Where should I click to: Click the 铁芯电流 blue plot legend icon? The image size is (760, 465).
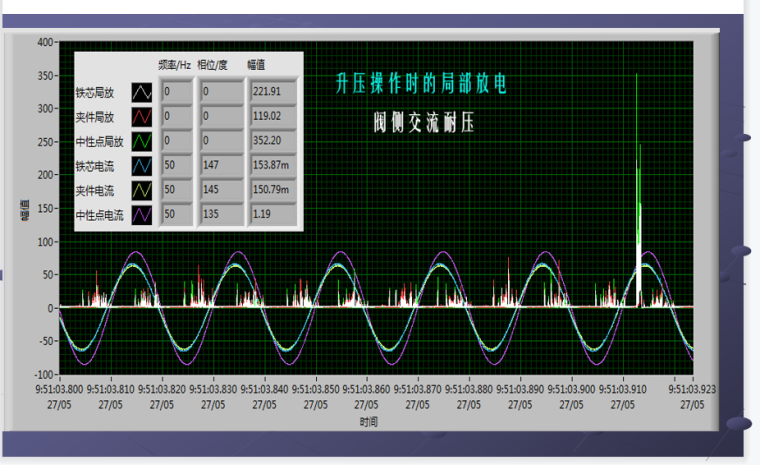[x=143, y=165]
